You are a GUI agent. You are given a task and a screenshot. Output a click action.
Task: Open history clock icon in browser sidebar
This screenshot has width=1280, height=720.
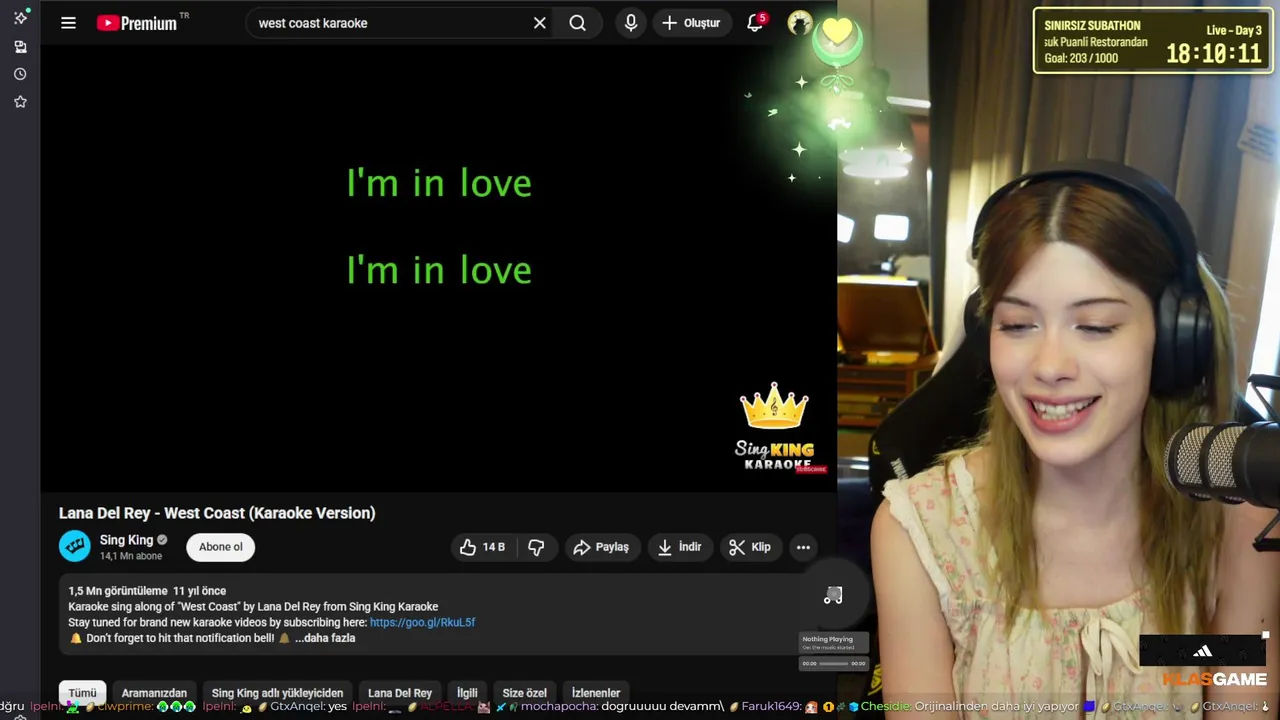coord(20,74)
